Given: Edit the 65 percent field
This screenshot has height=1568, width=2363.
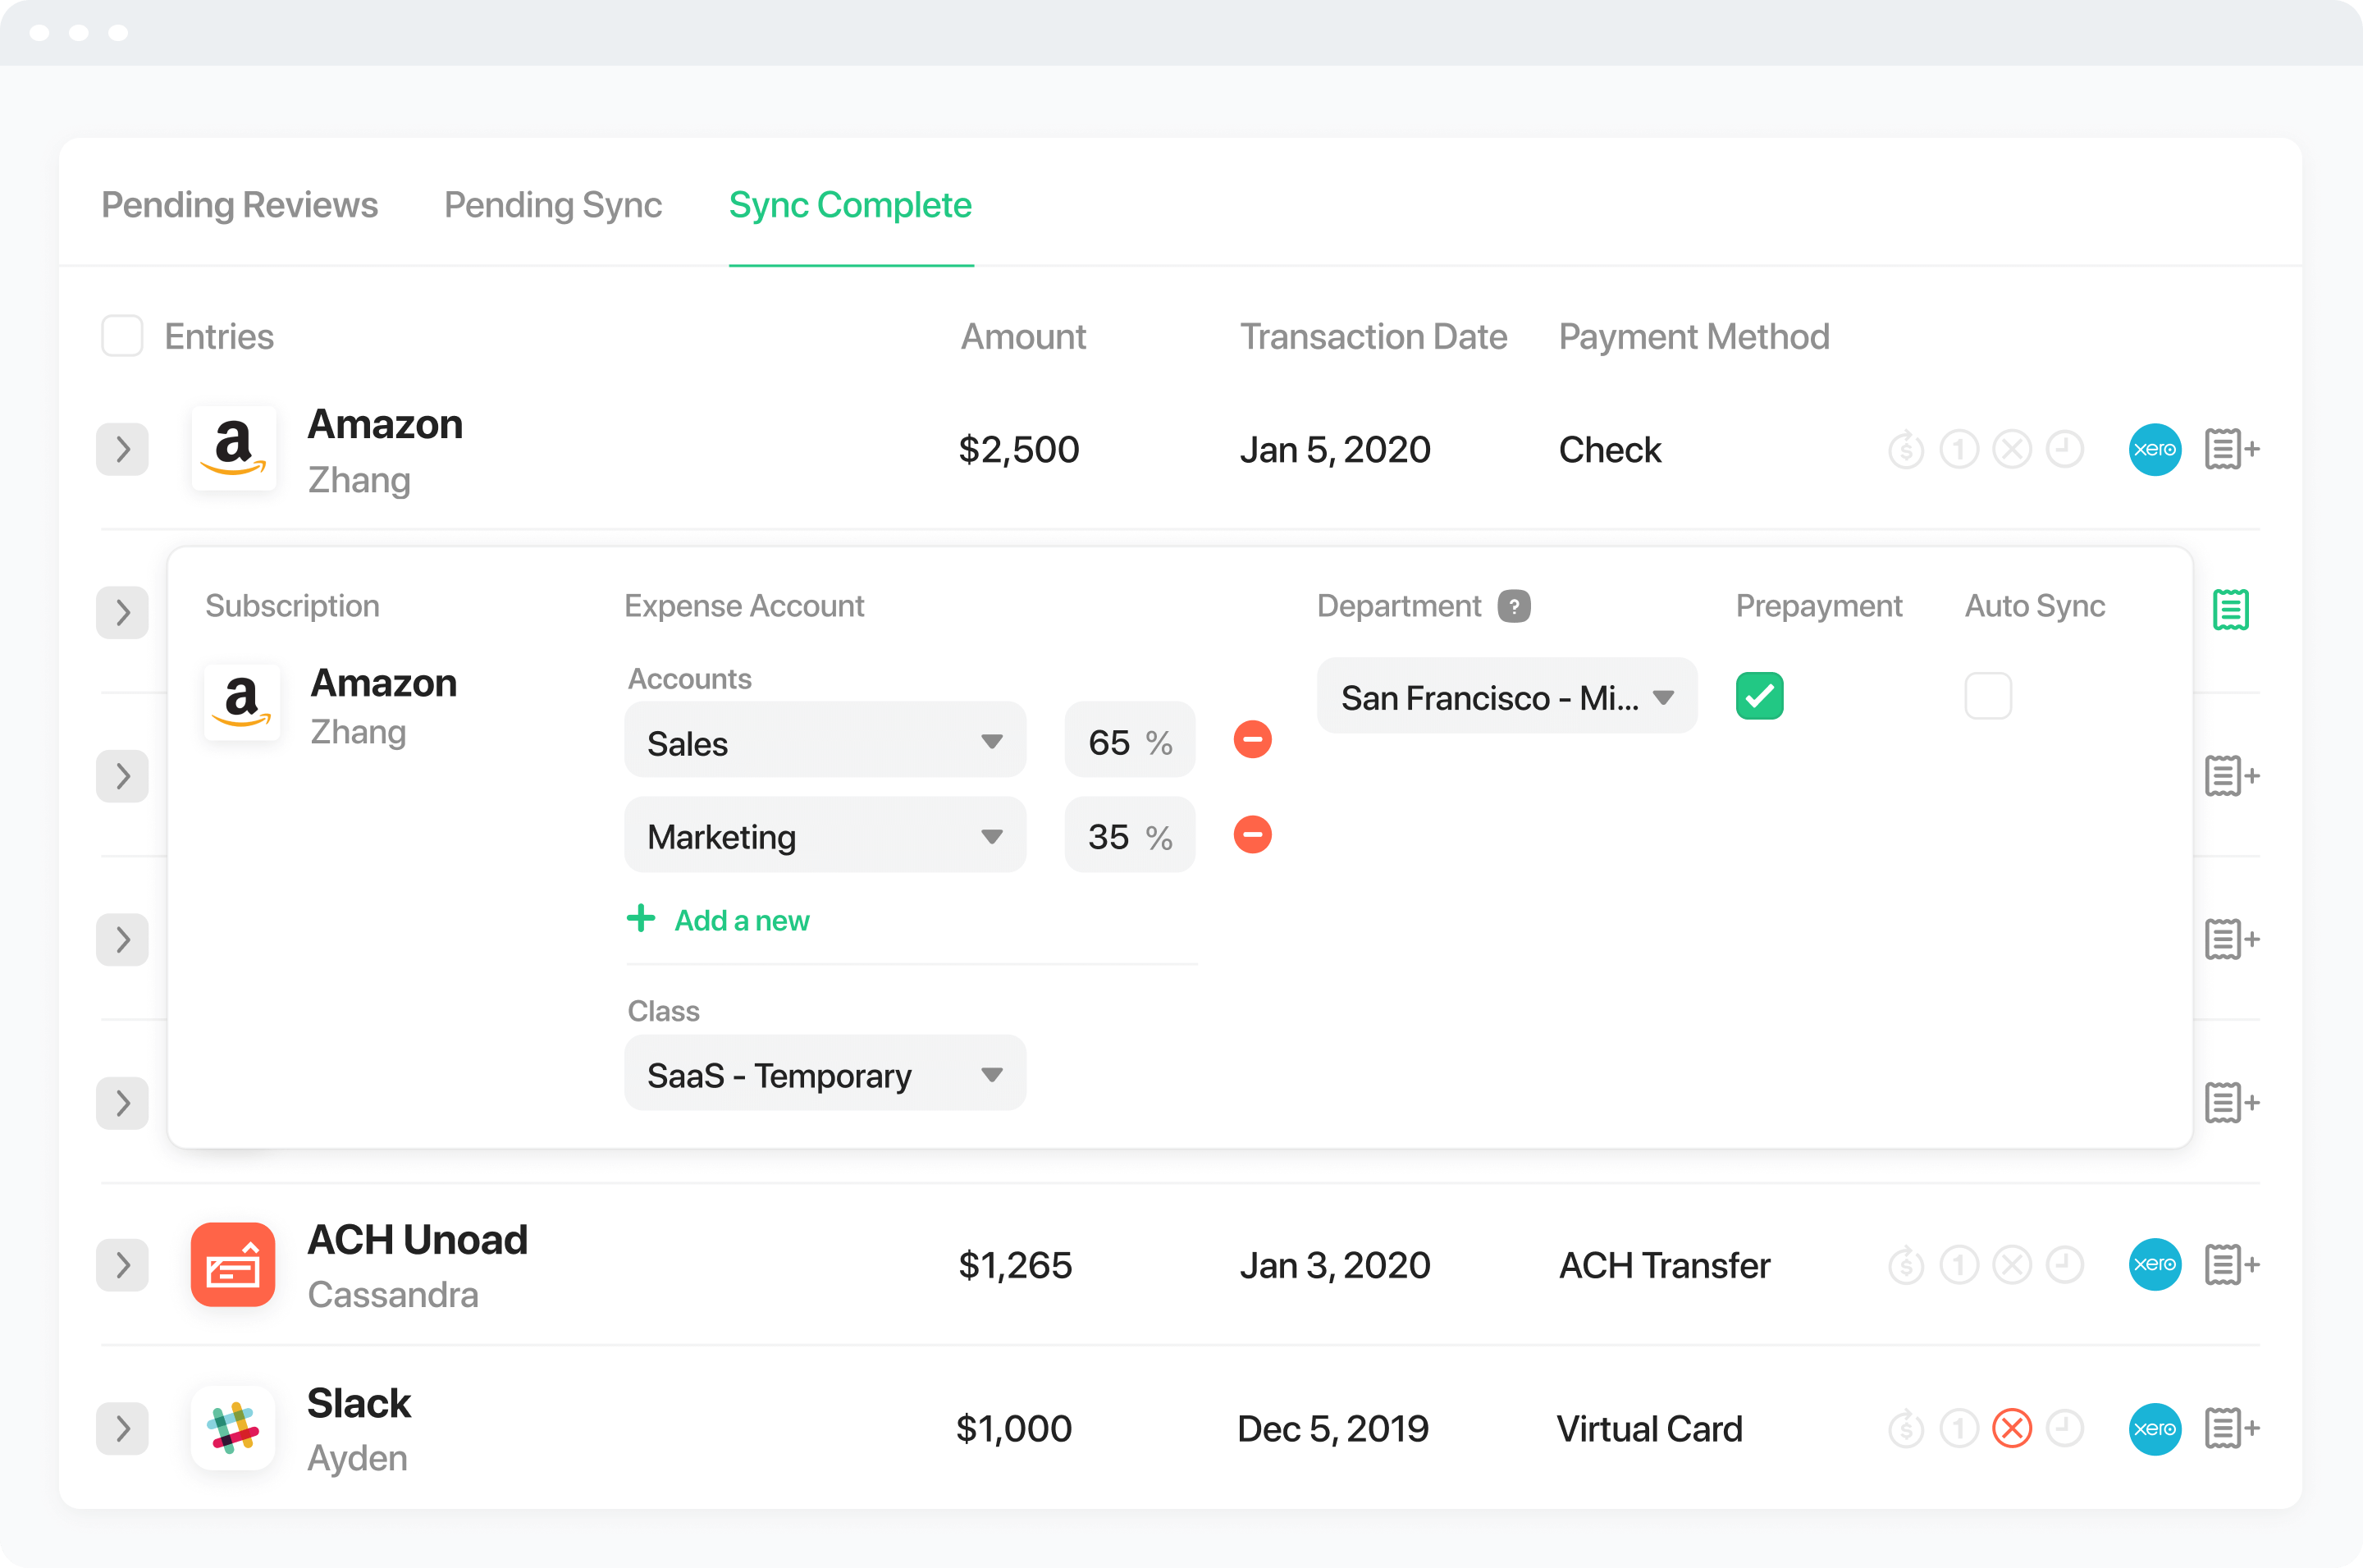Looking at the screenshot, I should pyautogui.click(x=1129, y=740).
